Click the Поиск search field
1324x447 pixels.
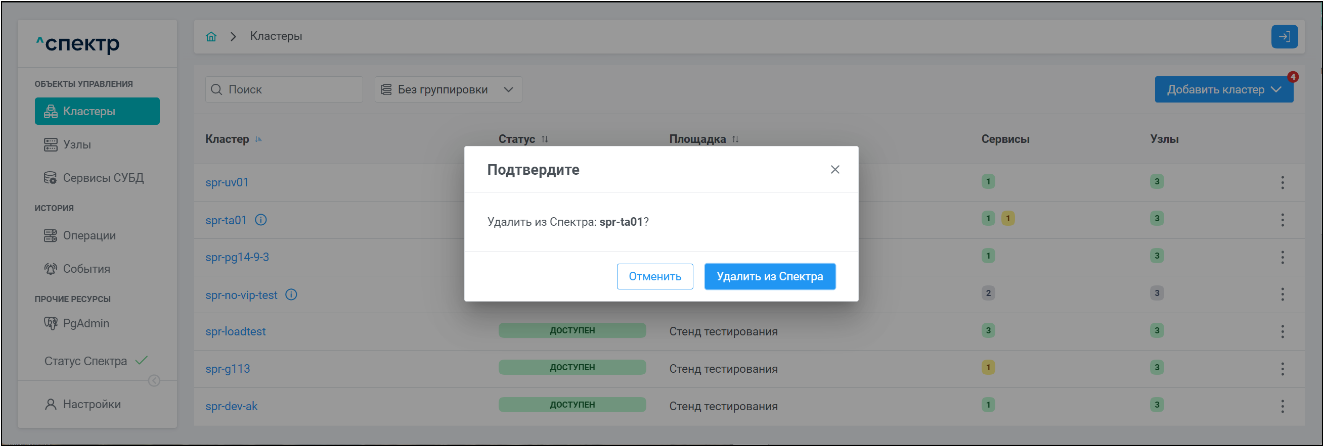284,90
